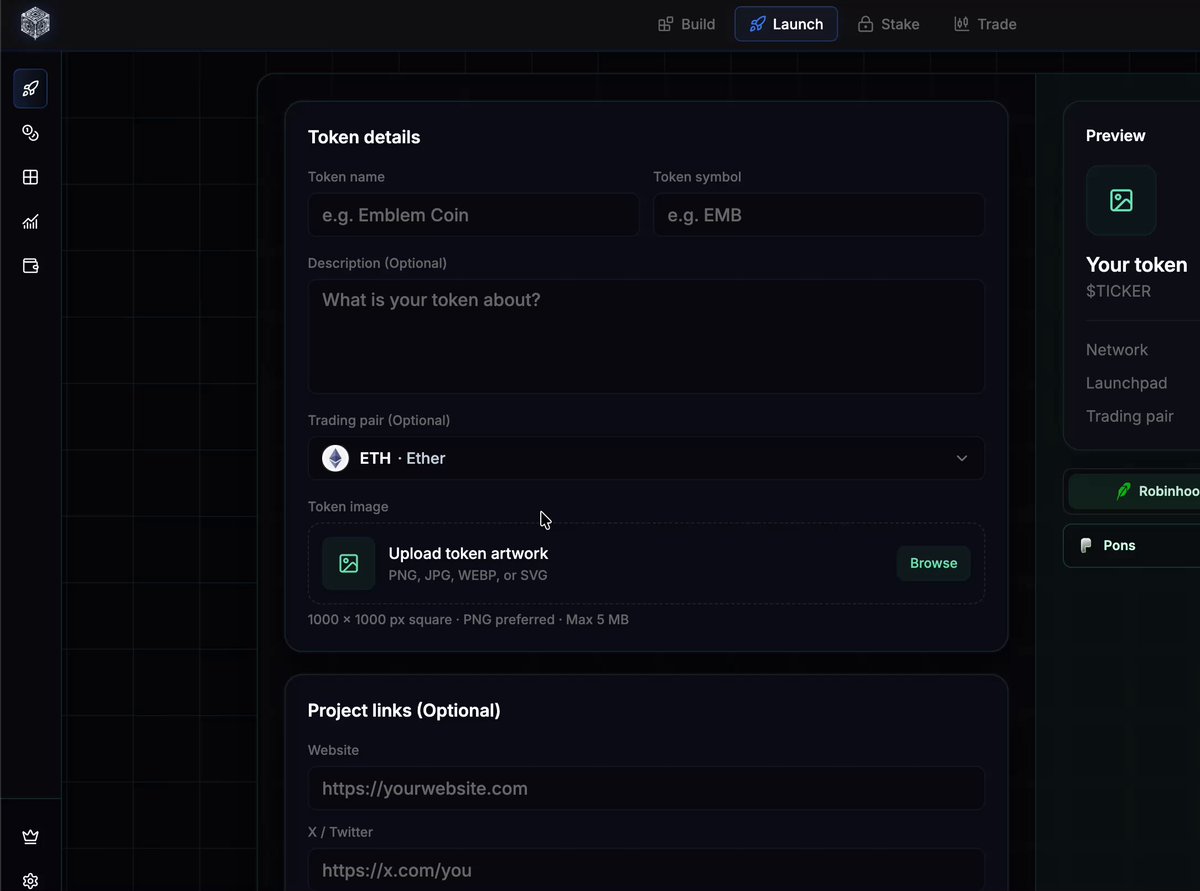Click the "Token details" heading

click(x=364, y=137)
